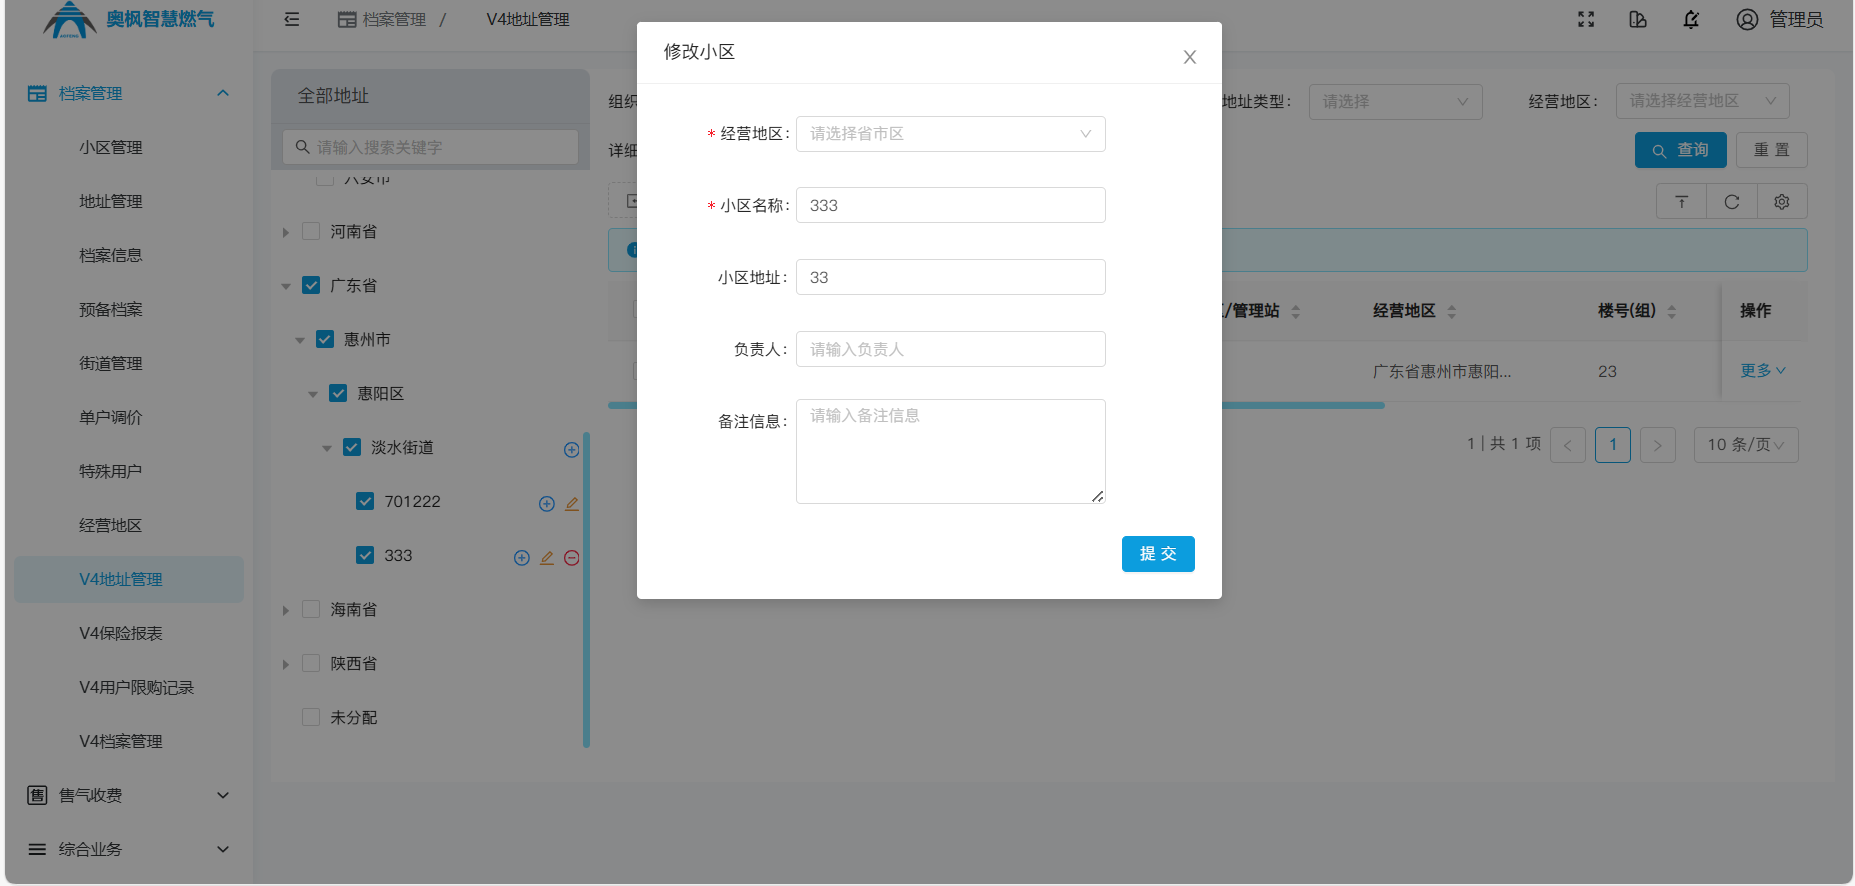Image resolution: width=1855 pixels, height=886 pixels.
Task: Close the 修改小区 dialog
Action: point(1189,57)
